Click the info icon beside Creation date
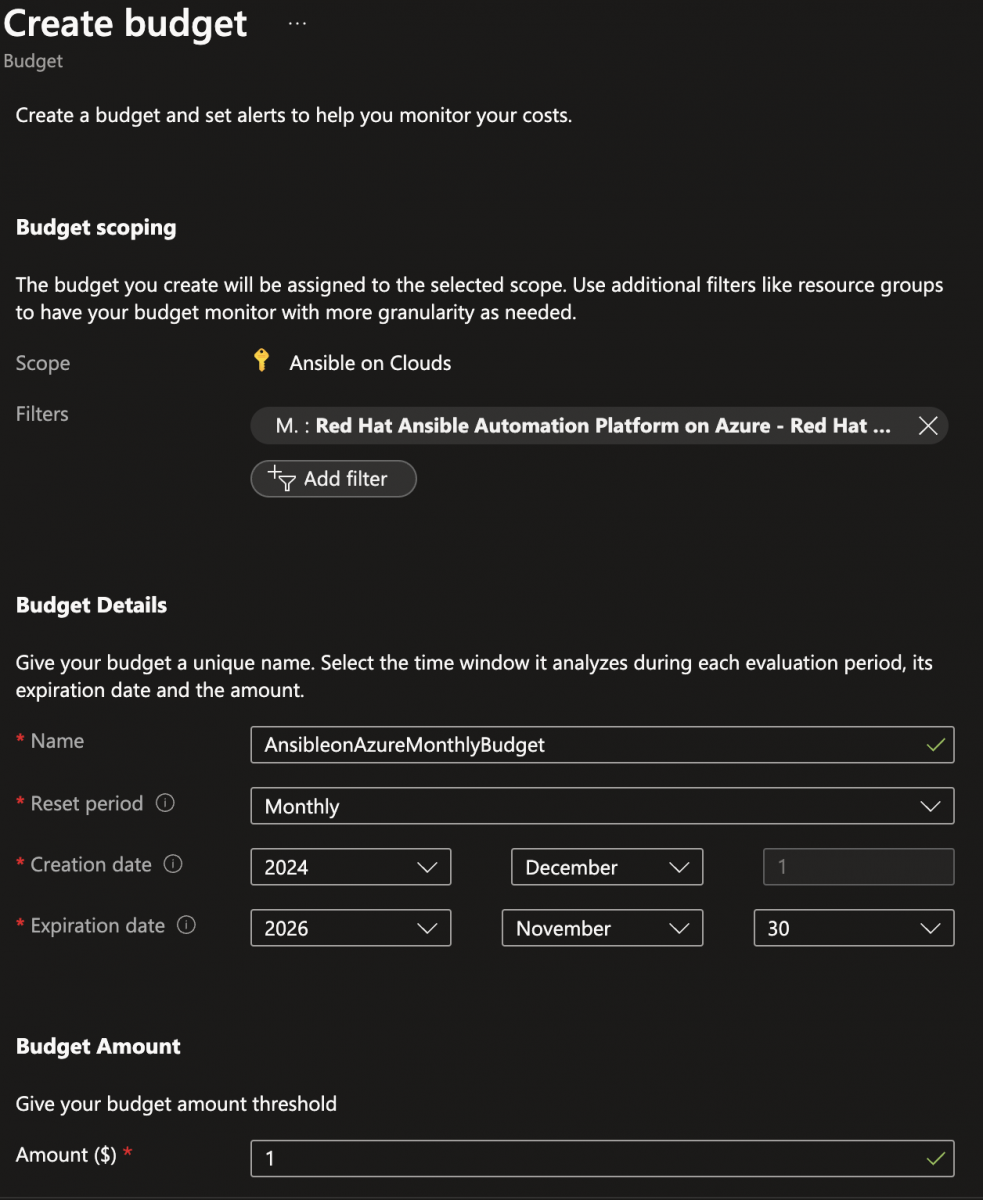Screen dimensions: 983x1200 click(175, 865)
